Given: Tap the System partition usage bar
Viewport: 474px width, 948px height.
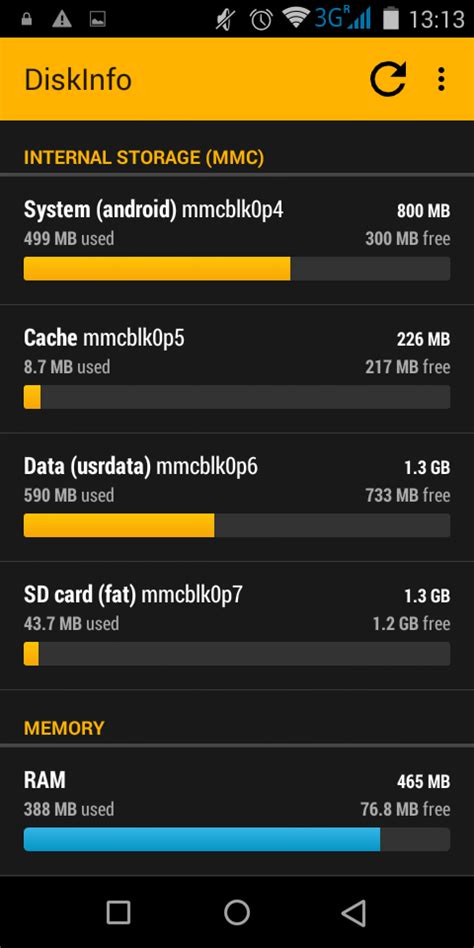Looking at the screenshot, I should pos(237,268).
